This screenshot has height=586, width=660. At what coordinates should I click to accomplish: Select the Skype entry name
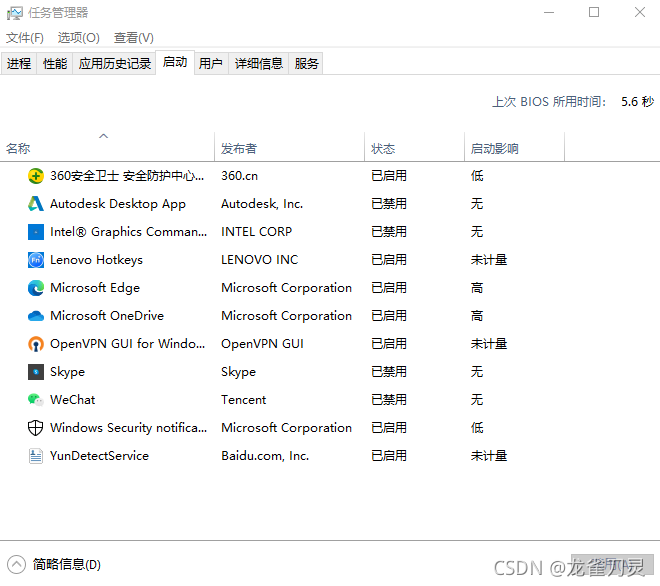67,372
